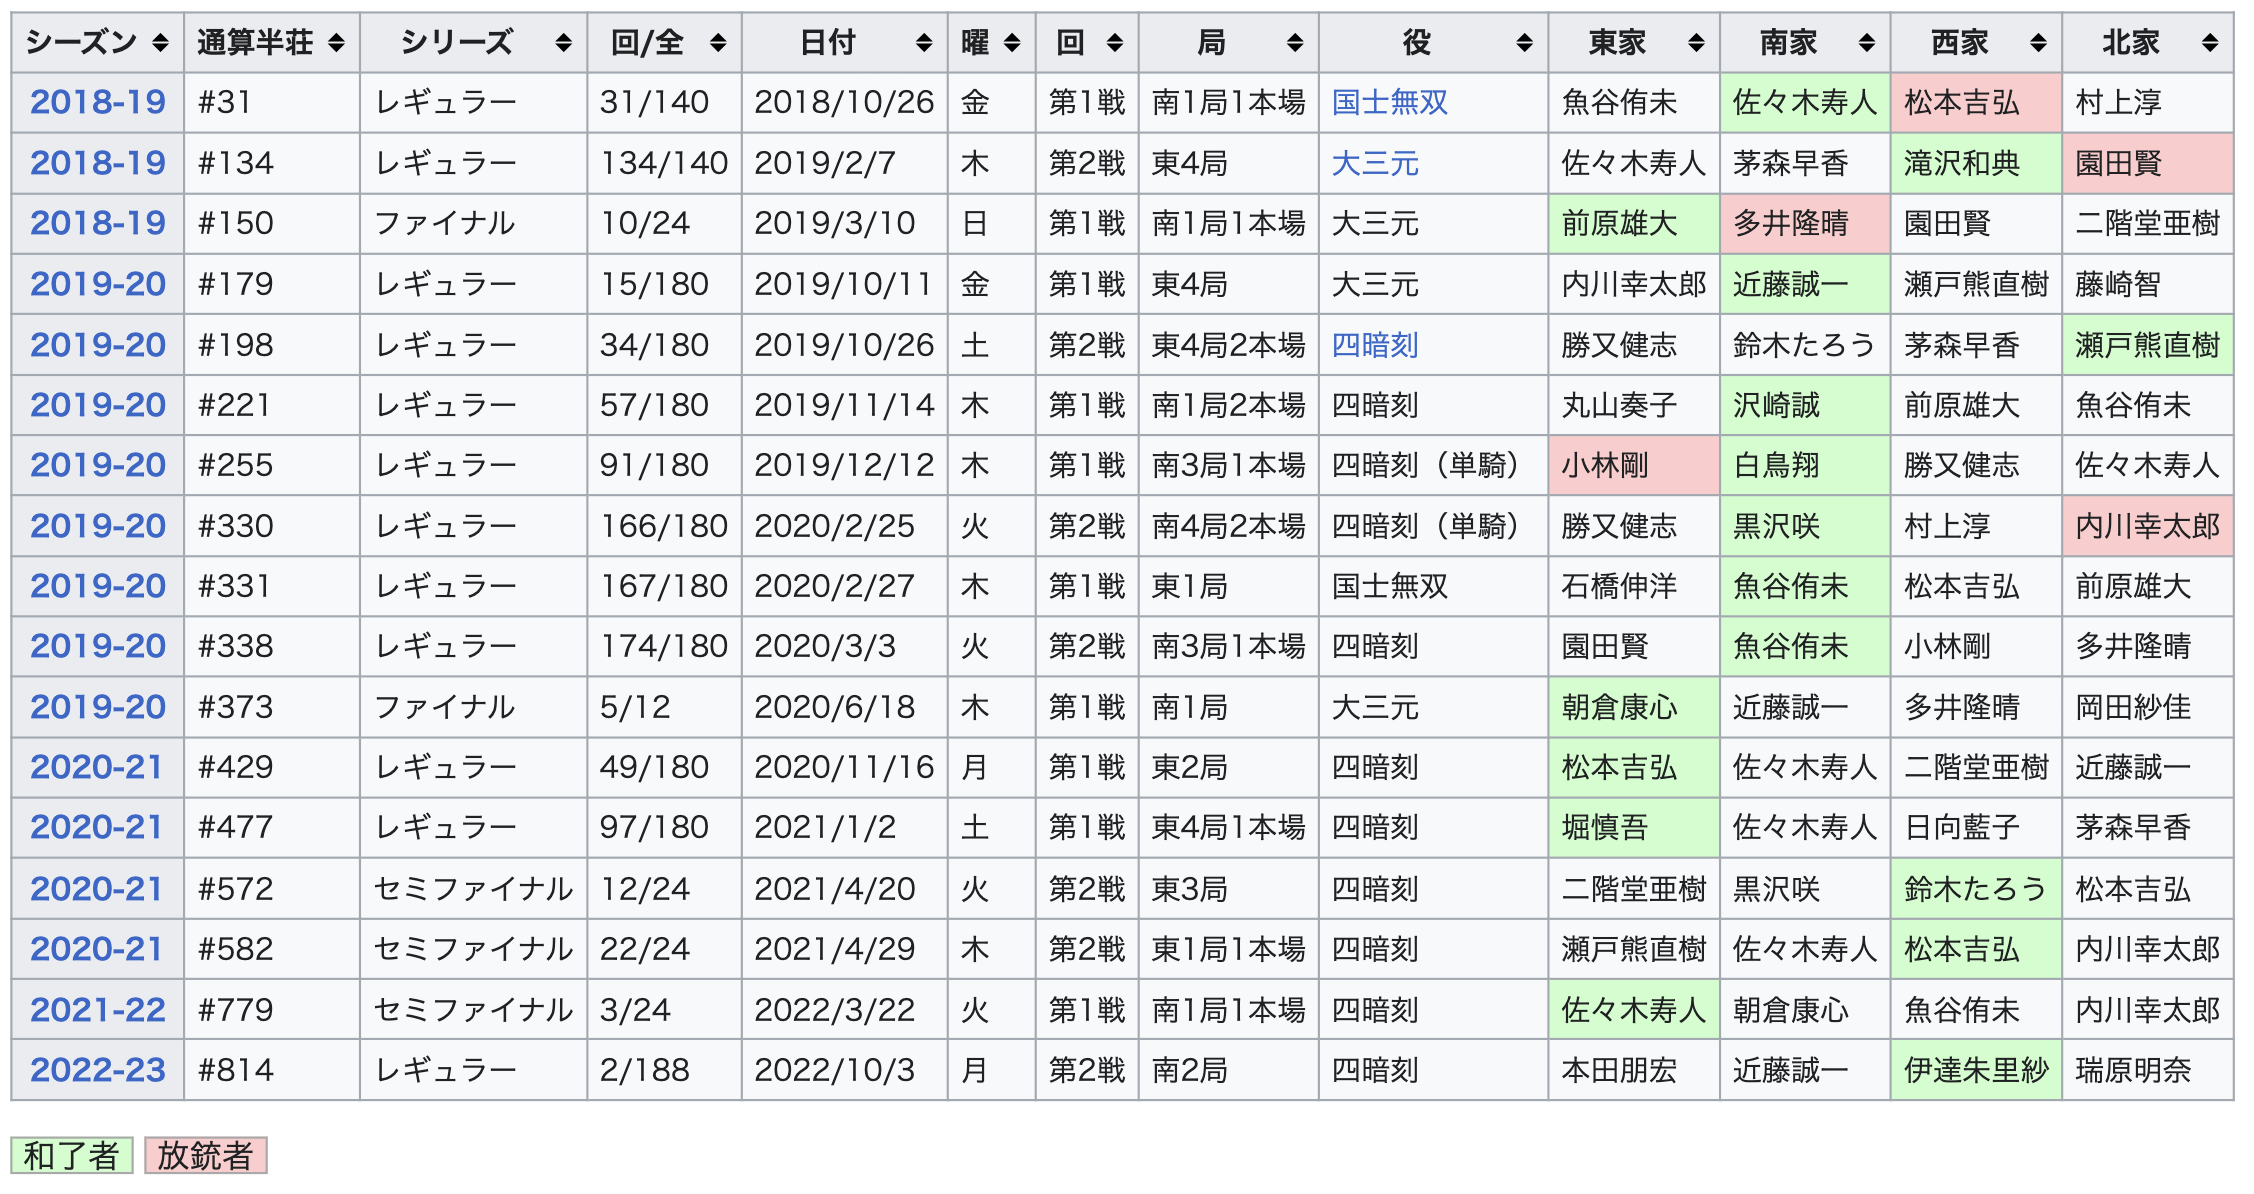Click cell 四暗刻（単騎） in row #255
Screen dimensions: 2254x1194
click(x=1433, y=465)
